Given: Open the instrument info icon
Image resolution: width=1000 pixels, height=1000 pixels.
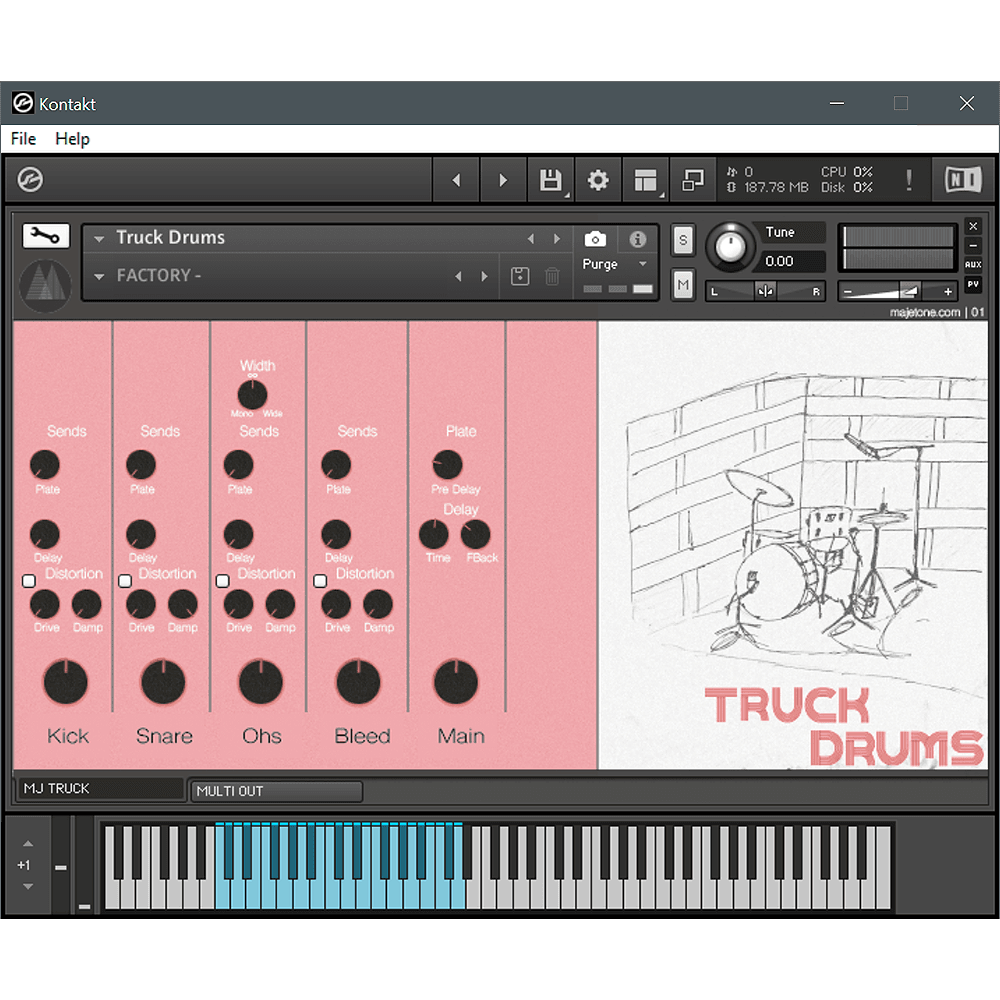Looking at the screenshot, I should click(637, 239).
